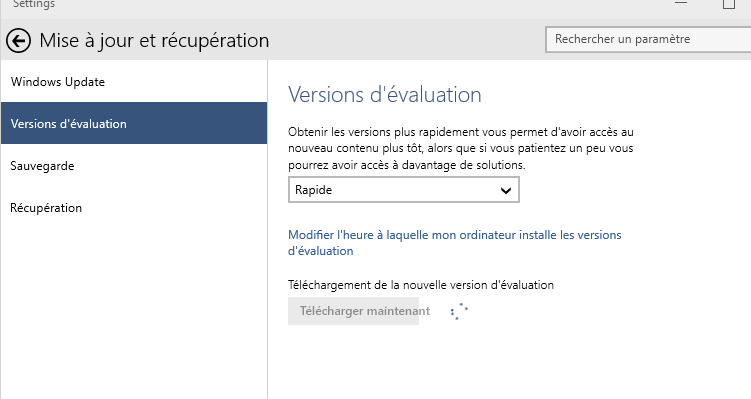This screenshot has width=751, height=399.
Task: Click the Mise à jour et récupération header
Action: 154,40
